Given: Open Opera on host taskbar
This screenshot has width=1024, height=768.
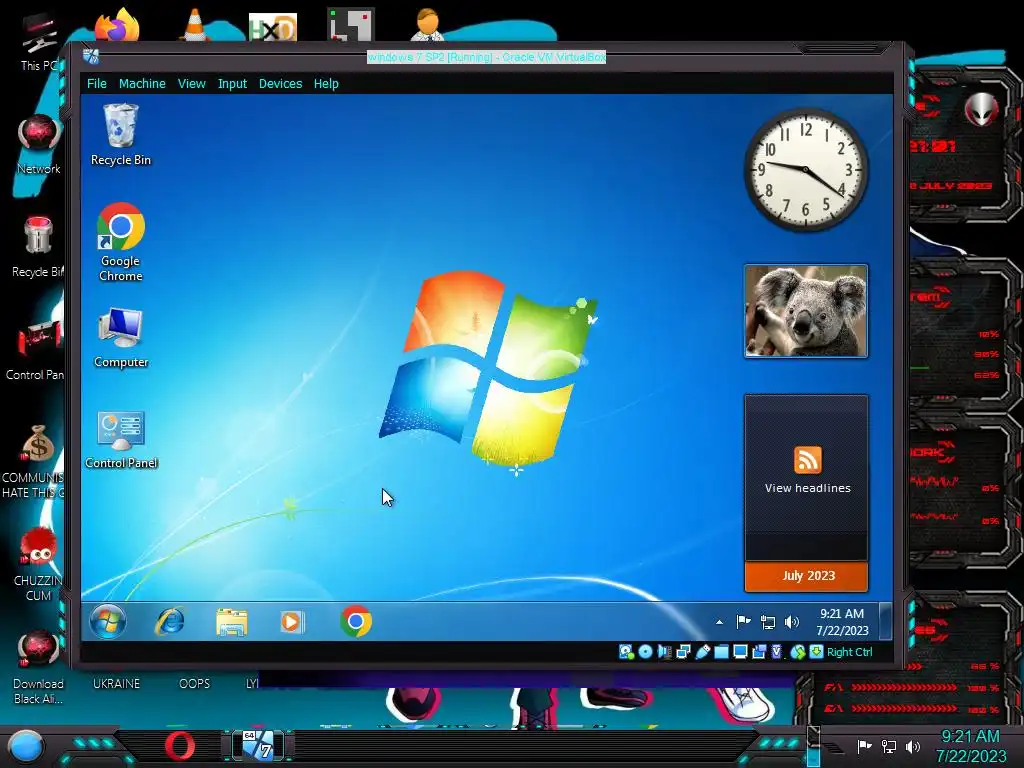Looking at the screenshot, I should tap(180, 746).
